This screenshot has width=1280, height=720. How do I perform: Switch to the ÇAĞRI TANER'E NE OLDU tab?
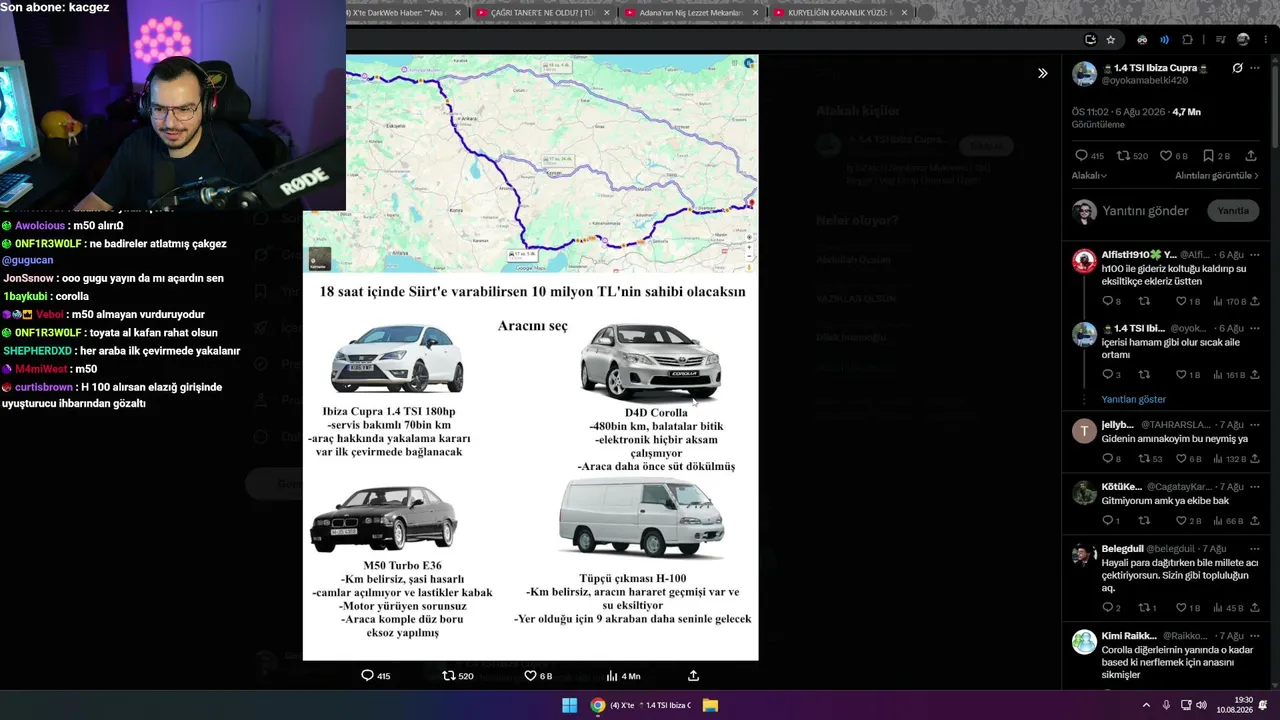[542, 12]
